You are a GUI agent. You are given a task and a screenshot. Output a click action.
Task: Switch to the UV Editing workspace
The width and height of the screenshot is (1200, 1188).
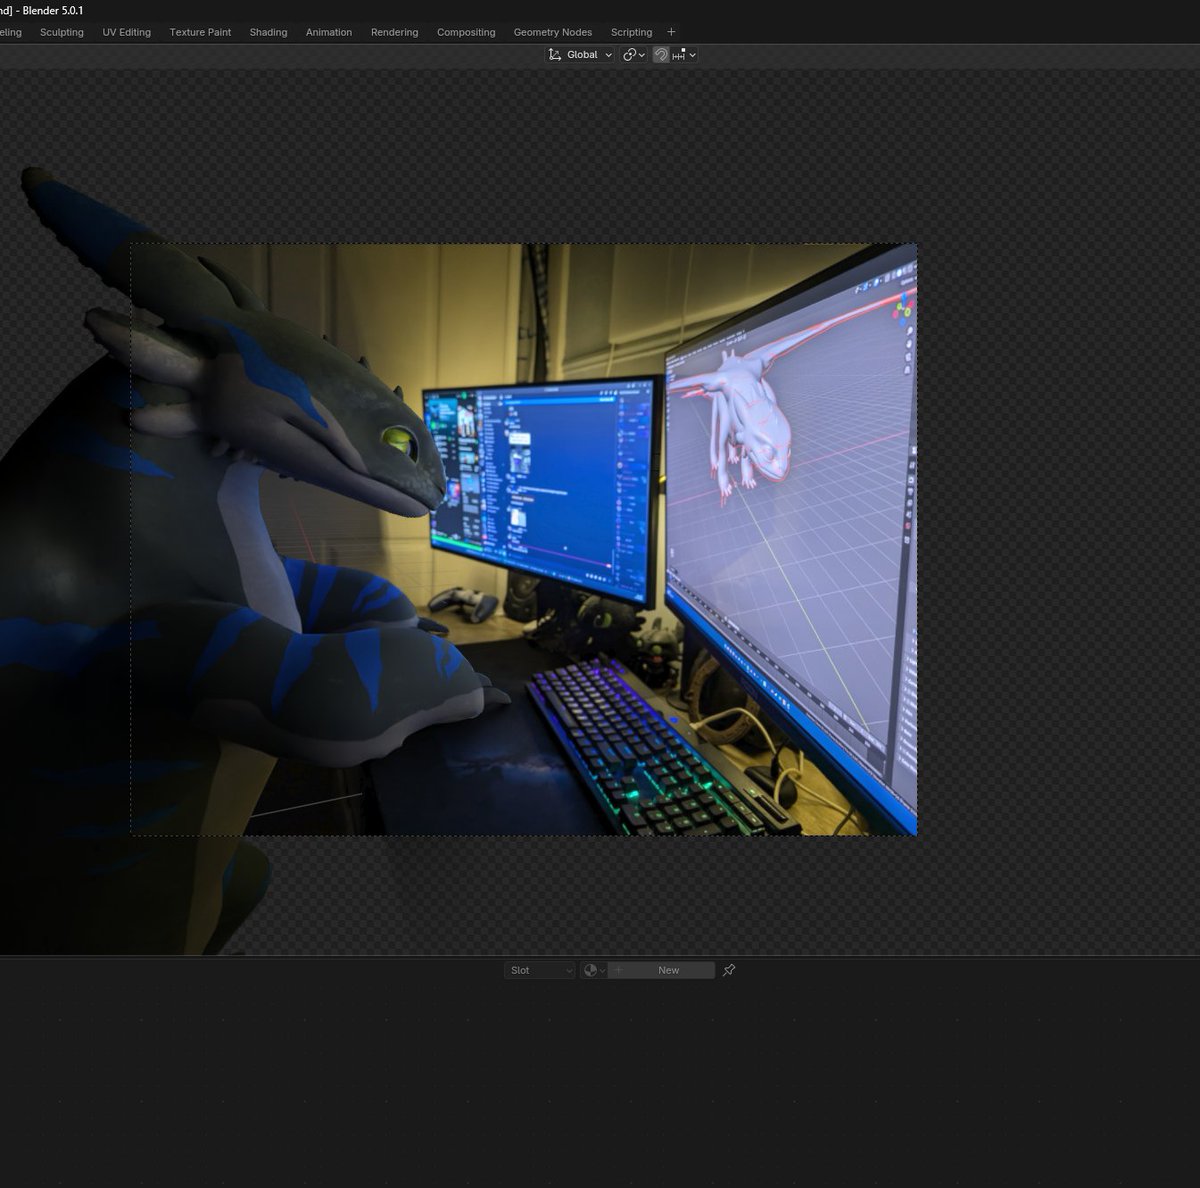127,32
